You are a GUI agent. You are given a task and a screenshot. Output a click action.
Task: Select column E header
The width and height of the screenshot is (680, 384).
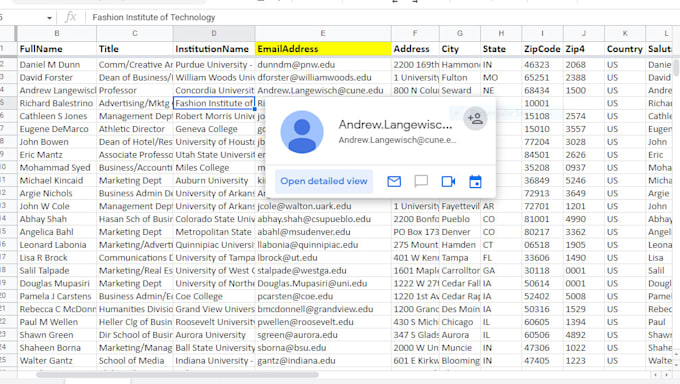[323, 33]
